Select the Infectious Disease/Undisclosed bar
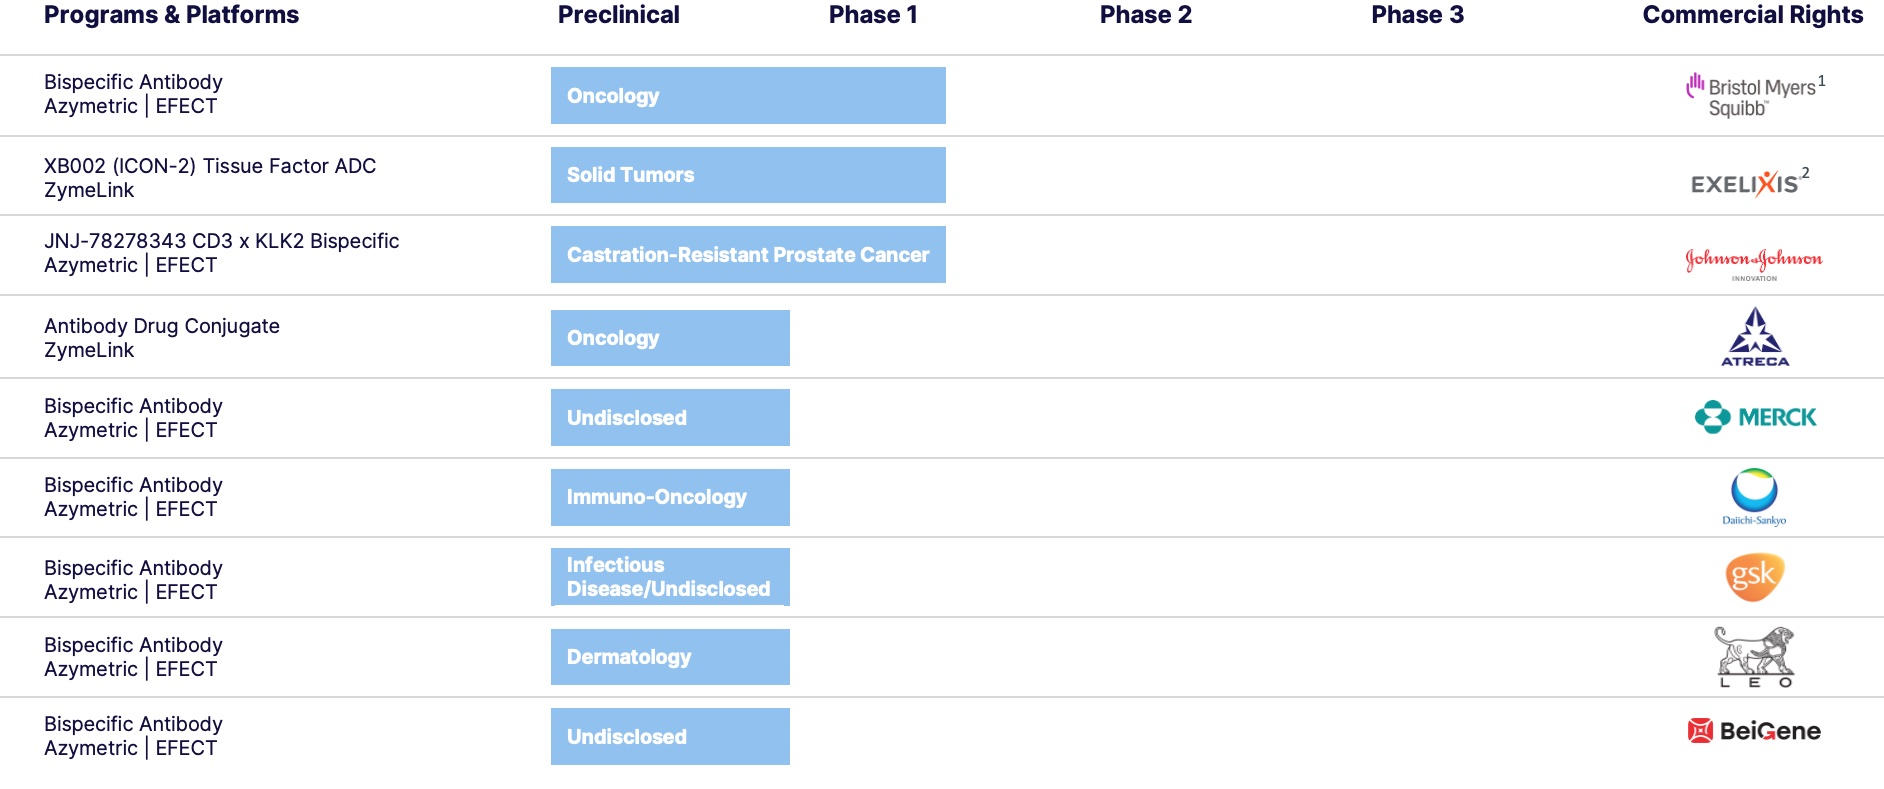 670,577
